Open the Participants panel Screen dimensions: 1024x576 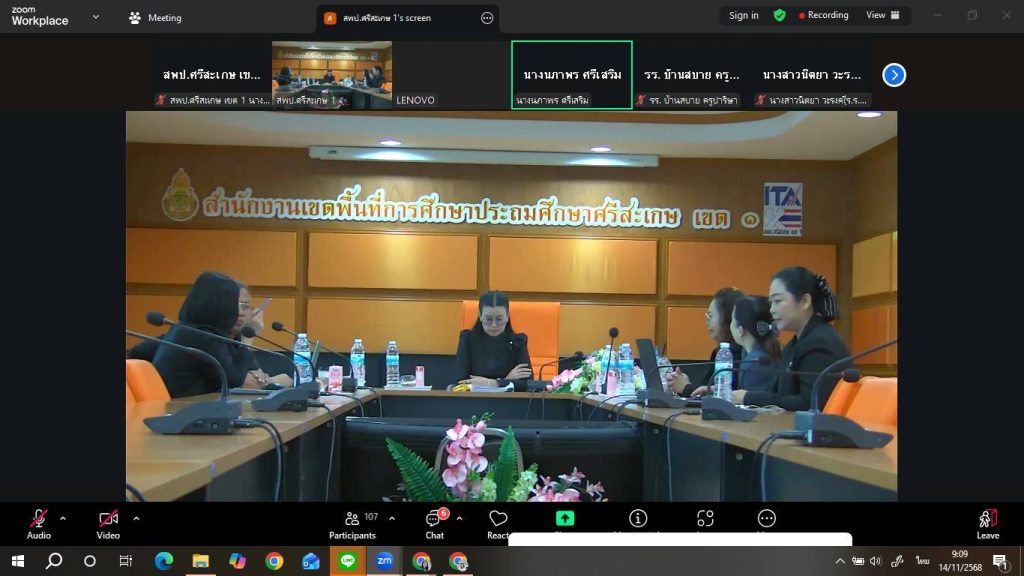(352, 519)
